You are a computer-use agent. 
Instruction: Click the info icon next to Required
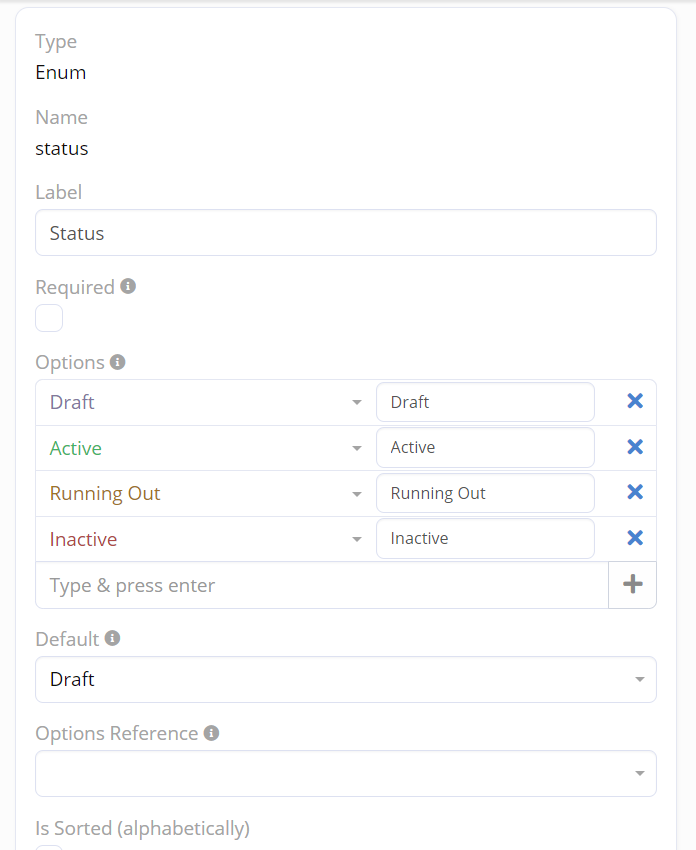pos(128,286)
